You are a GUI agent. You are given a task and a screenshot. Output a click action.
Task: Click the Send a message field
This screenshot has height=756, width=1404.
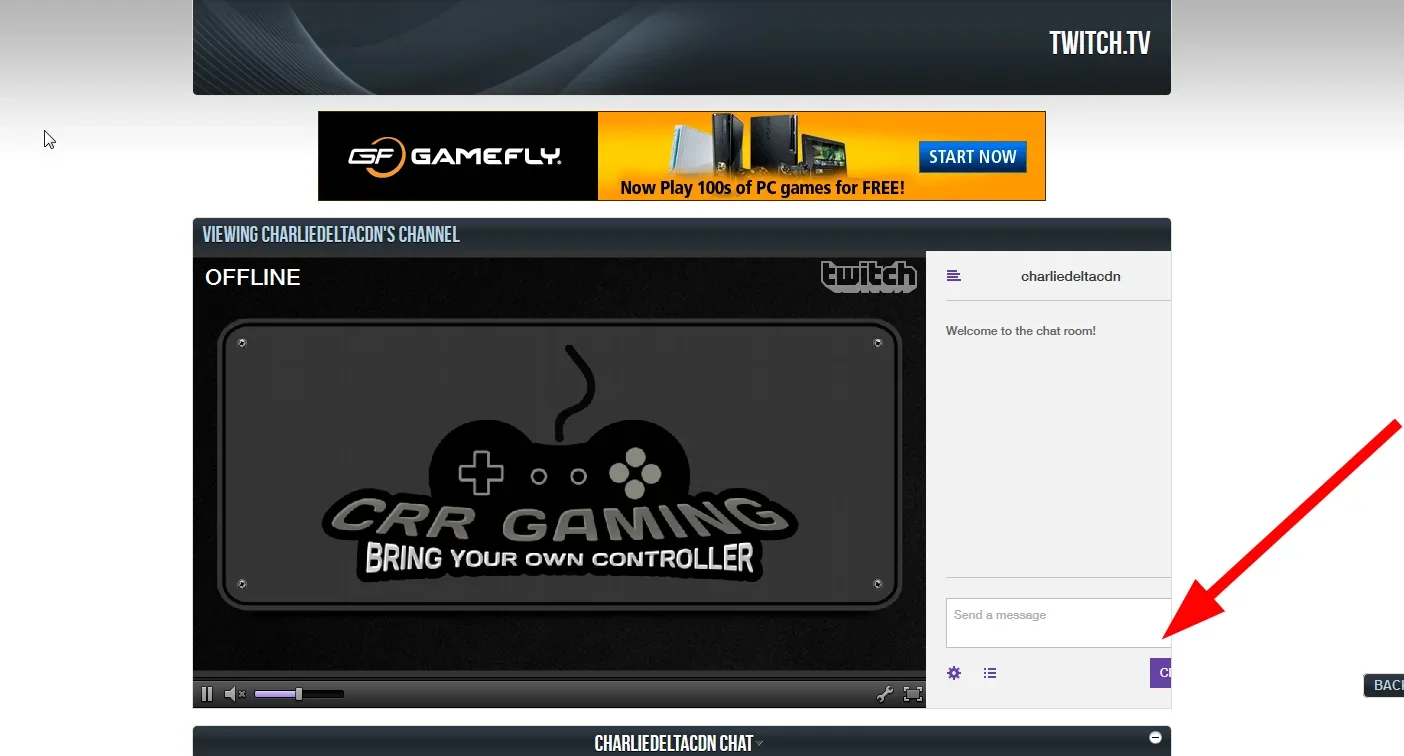[x=1058, y=623]
